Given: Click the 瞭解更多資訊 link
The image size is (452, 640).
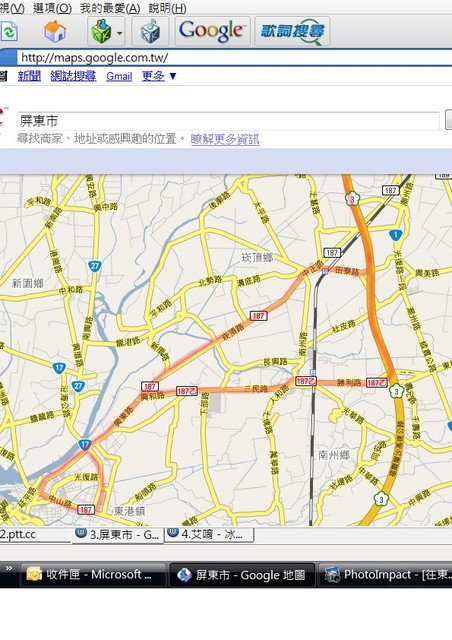Looking at the screenshot, I should tap(225, 140).
